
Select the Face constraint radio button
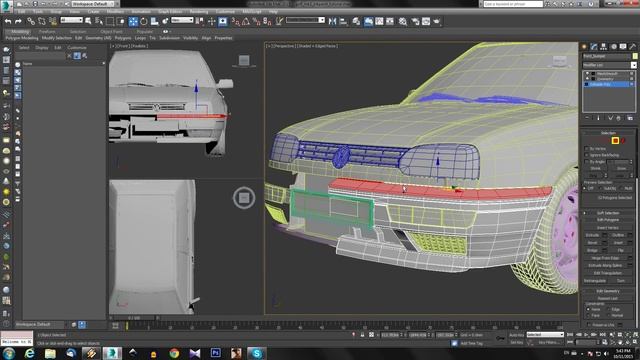588,316
